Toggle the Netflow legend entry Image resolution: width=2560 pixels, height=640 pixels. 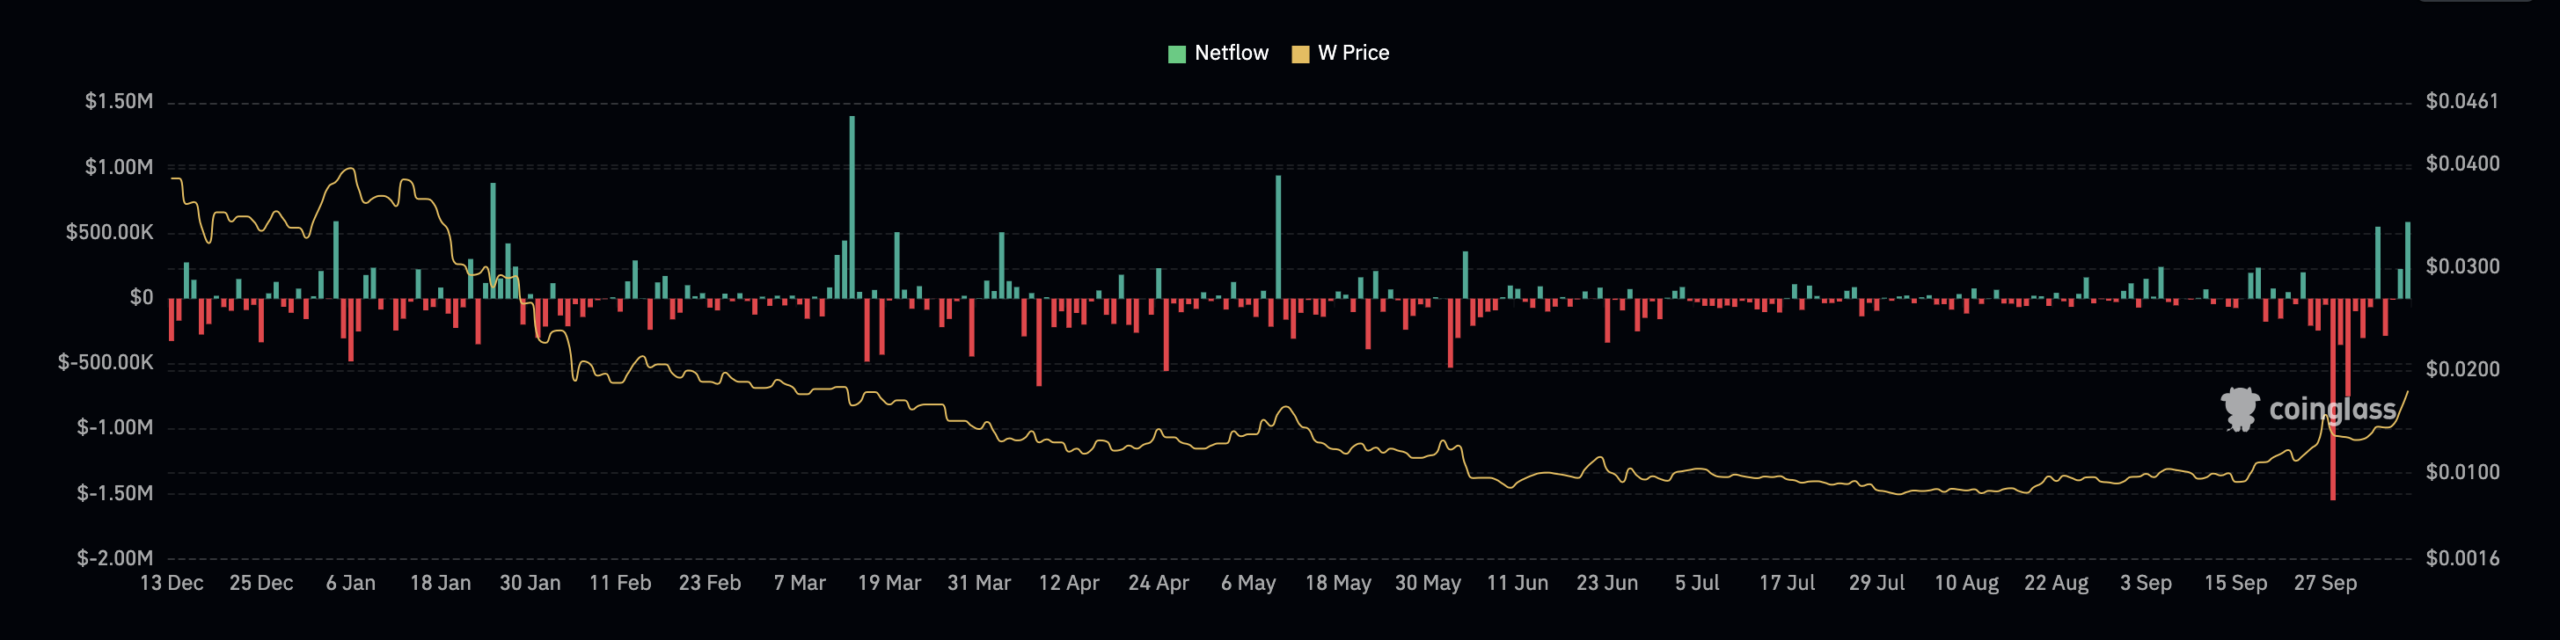tap(1218, 53)
